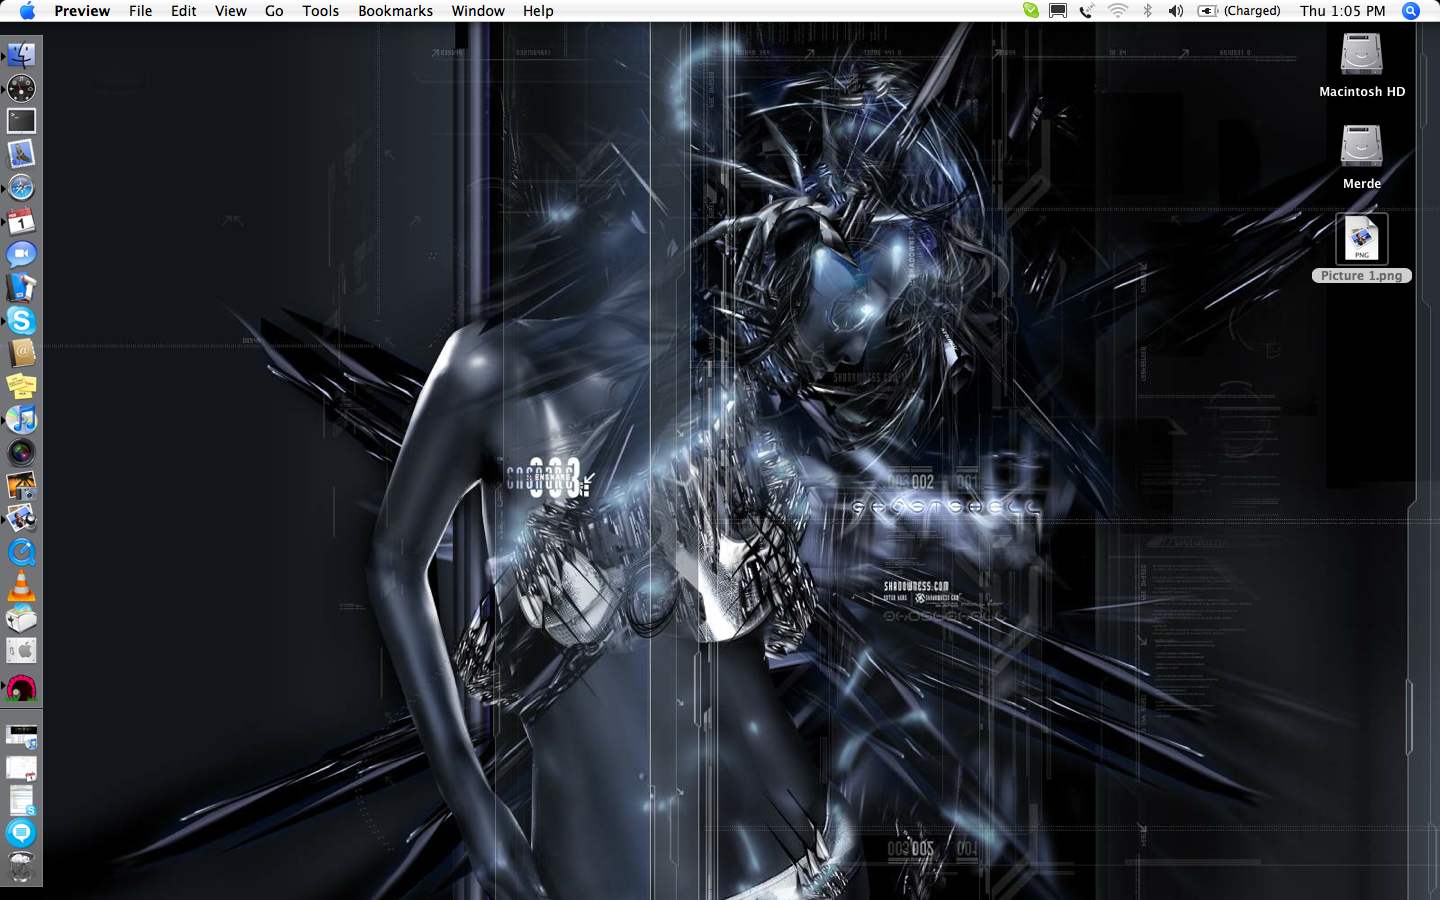Open the Mail stamp icon in dock
The width and height of the screenshot is (1440, 900).
[x=21, y=154]
